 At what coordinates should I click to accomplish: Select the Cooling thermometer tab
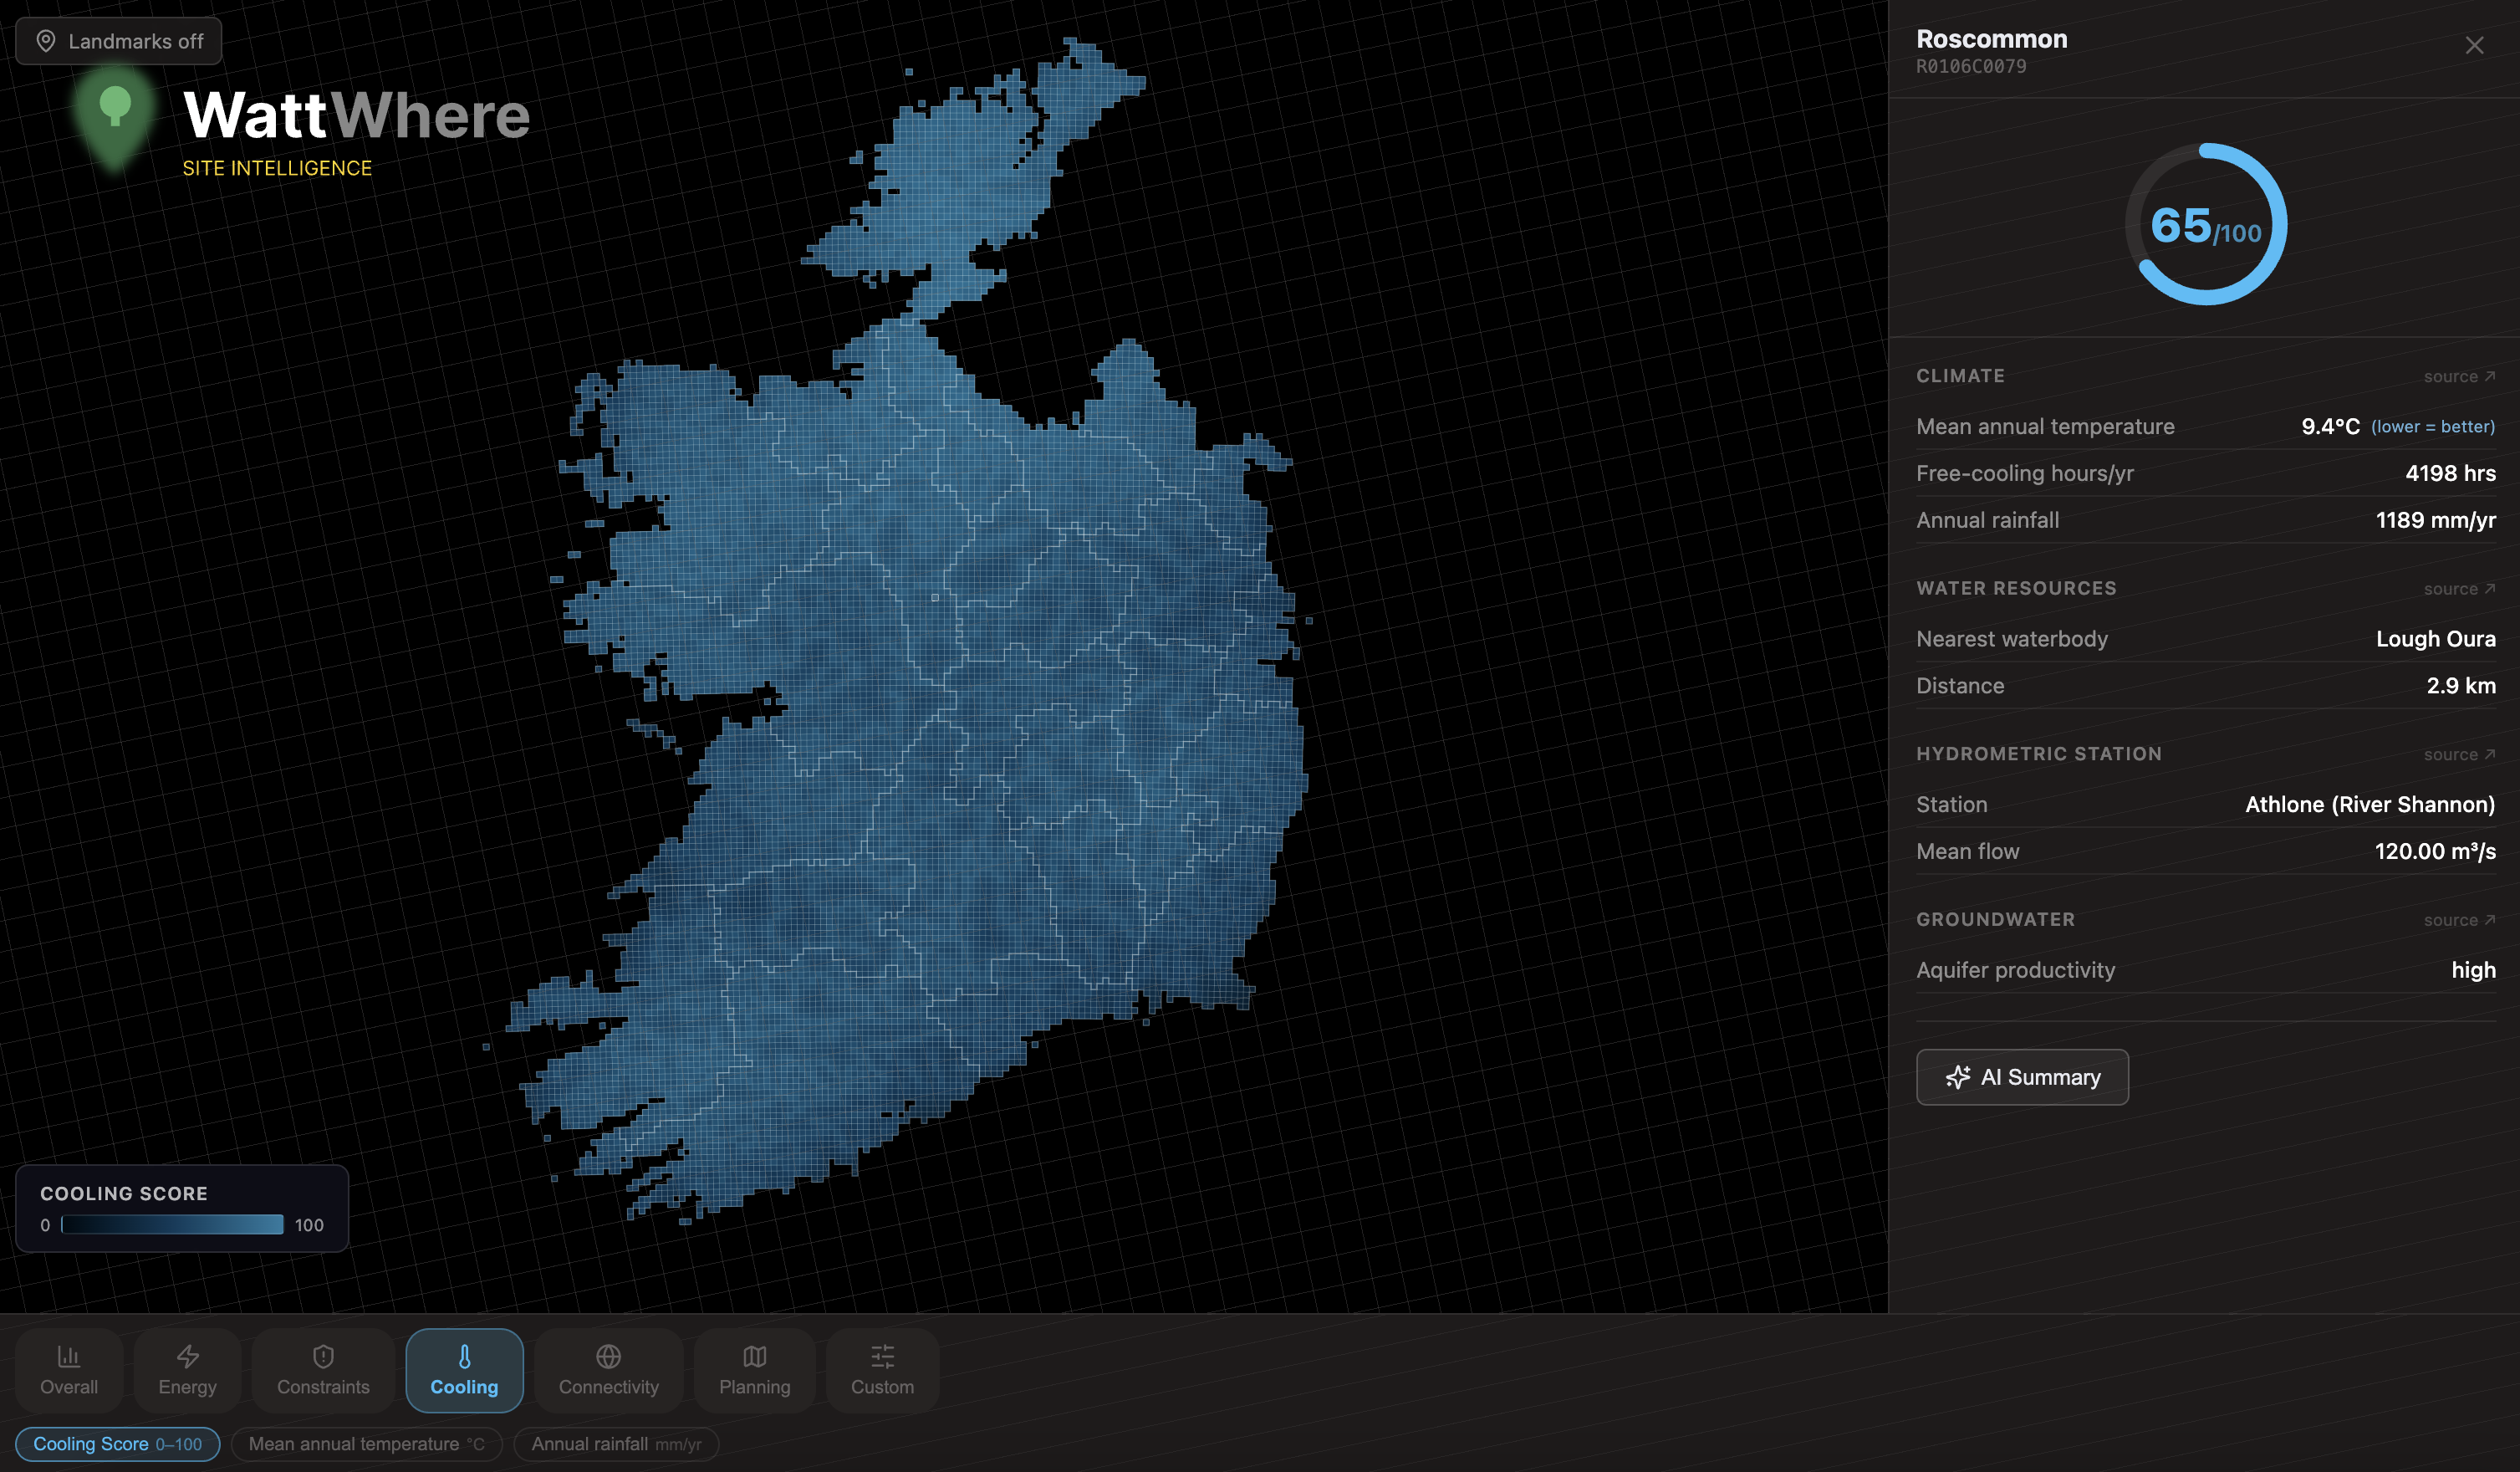[x=464, y=1370]
